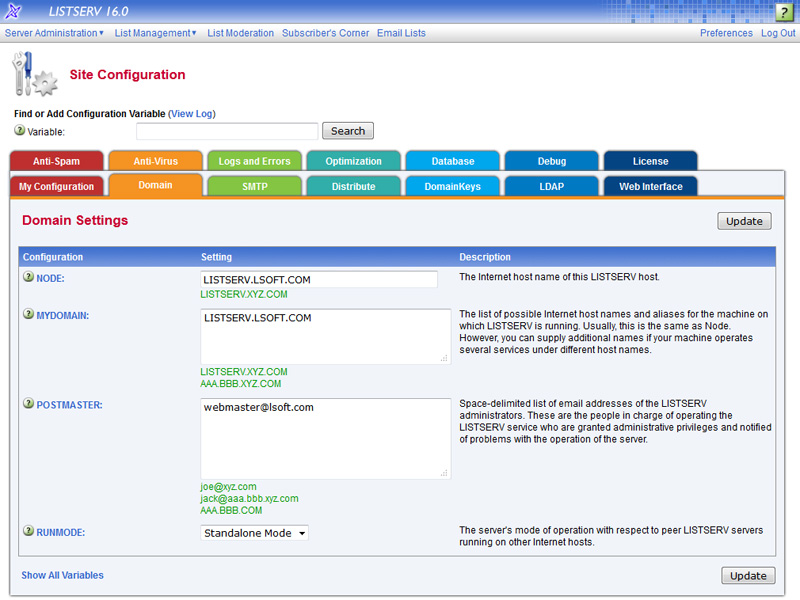The image size is (800, 600).
Task: Click help icon beside MYDOMAIN setting
Action: pyautogui.click(x=29, y=314)
